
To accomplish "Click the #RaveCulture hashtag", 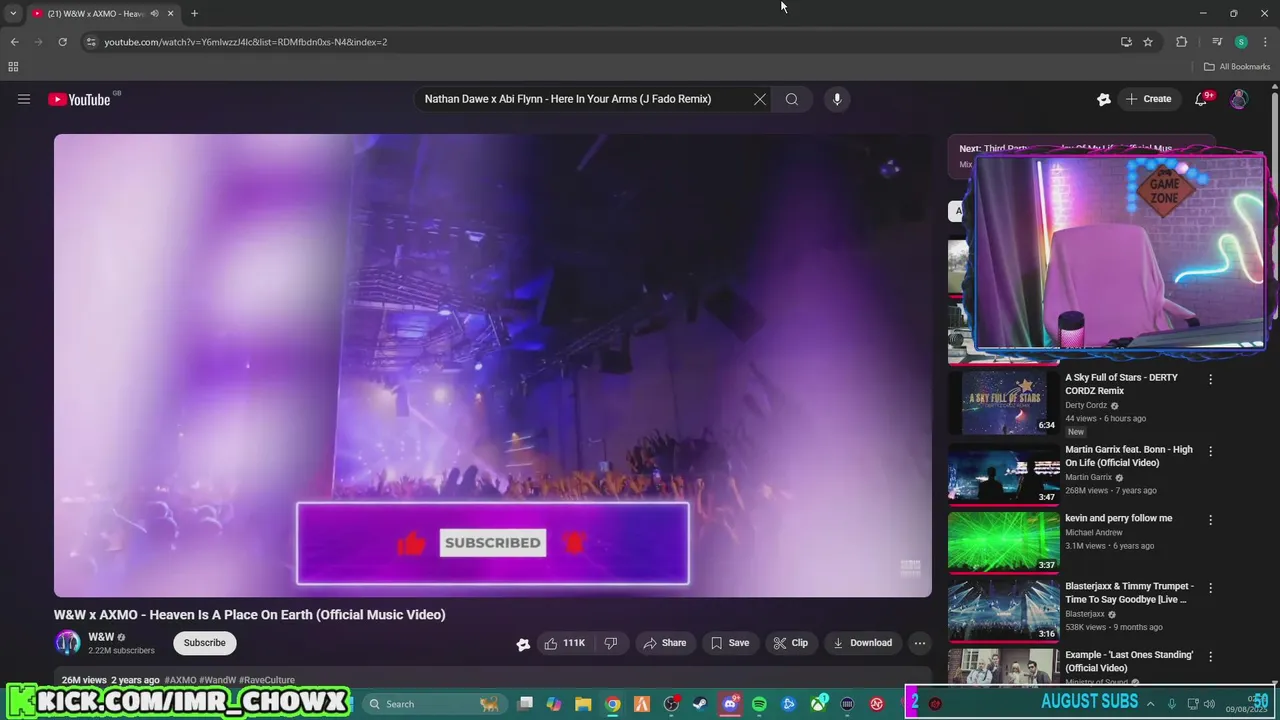I will click(x=267, y=680).
